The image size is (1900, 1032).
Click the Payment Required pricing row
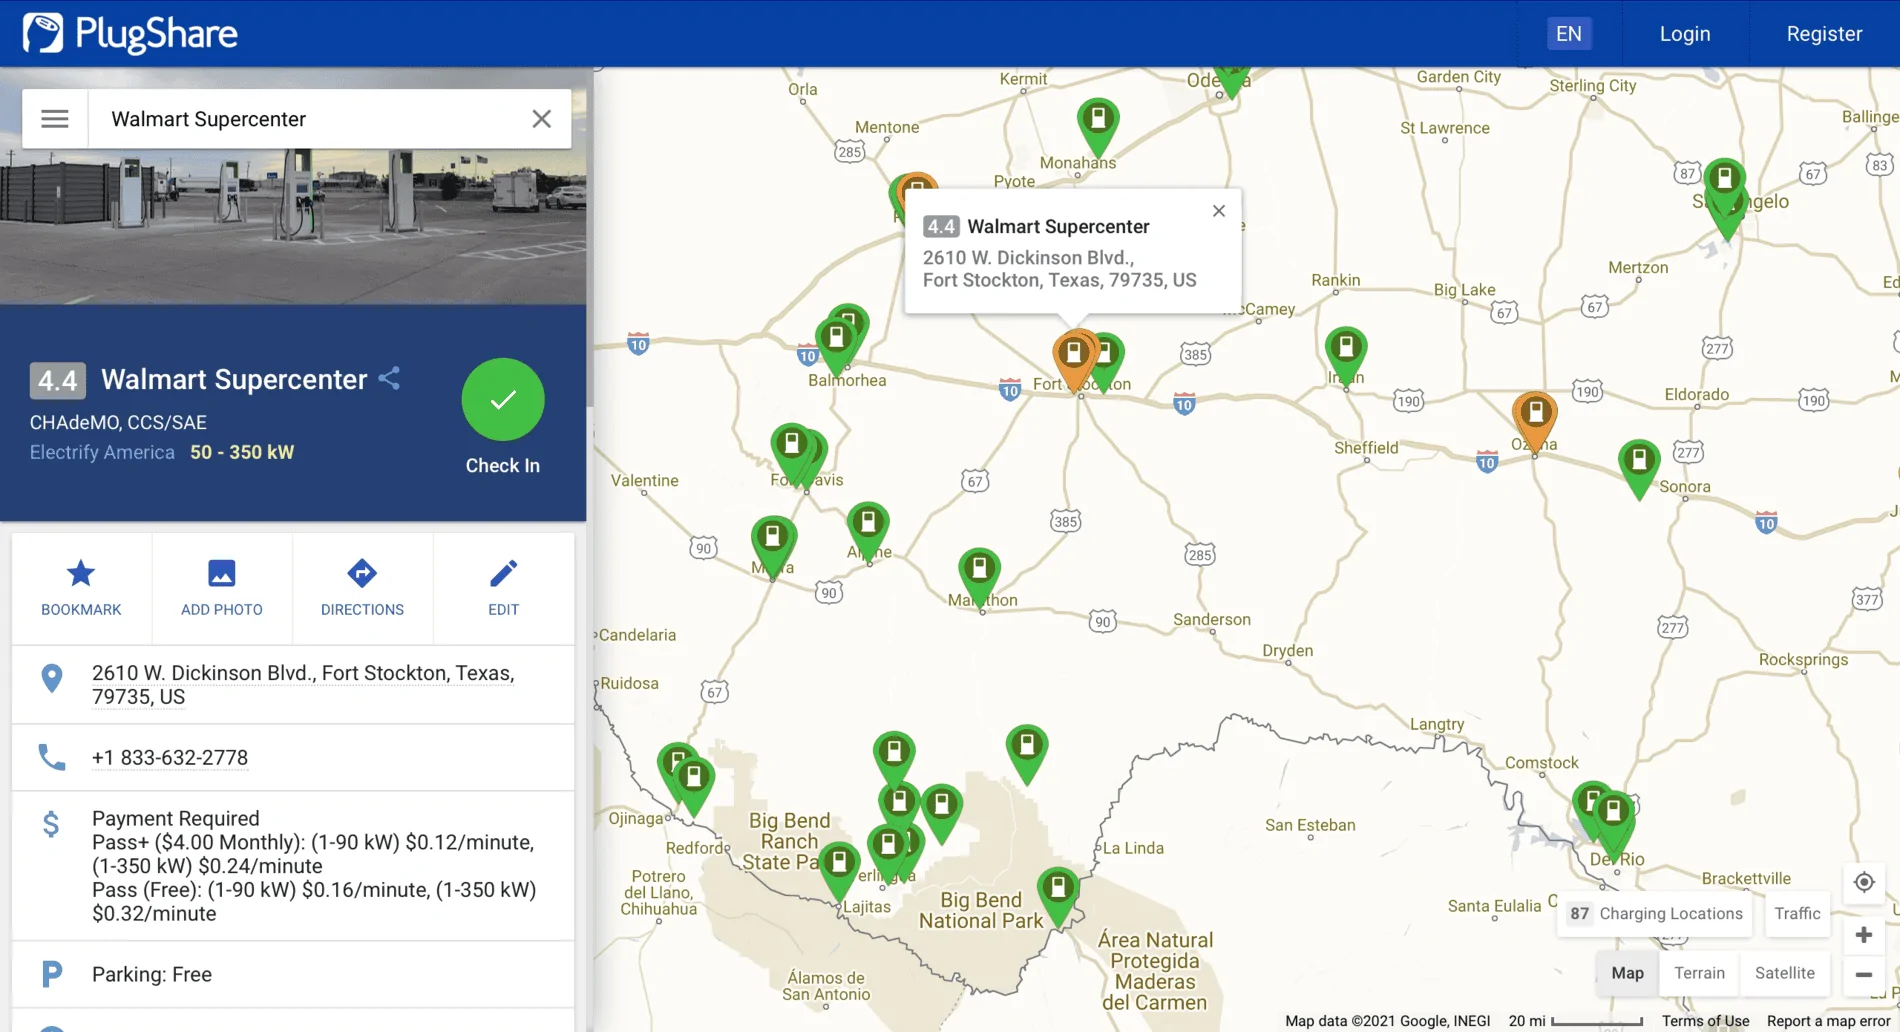tap(293, 866)
